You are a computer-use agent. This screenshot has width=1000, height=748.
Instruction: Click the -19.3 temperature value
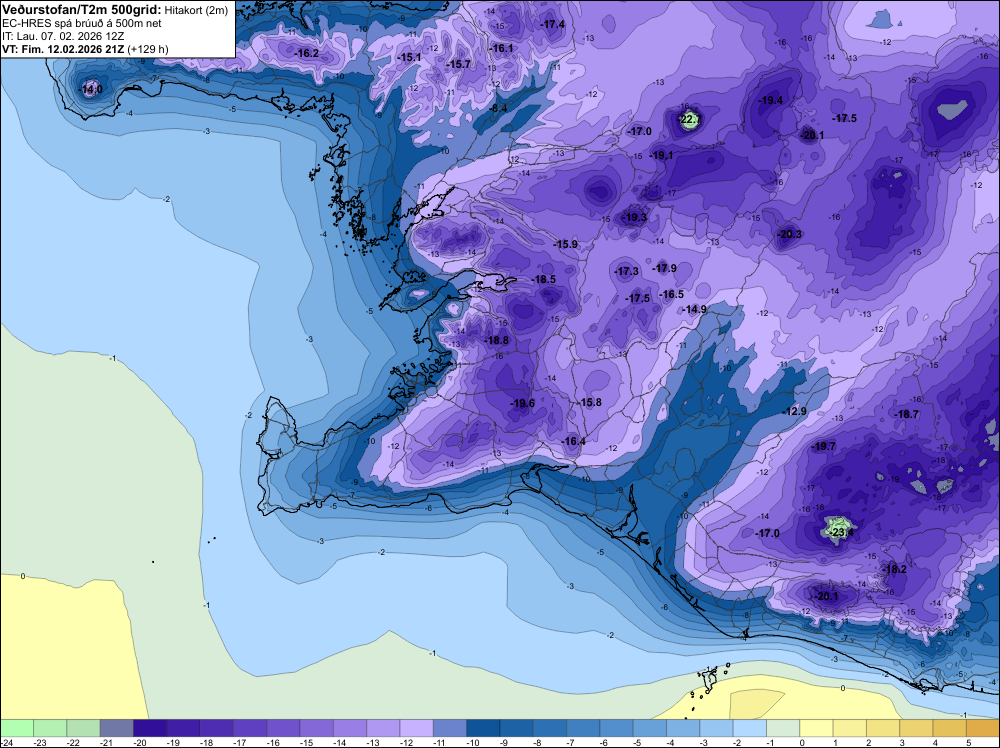tap(635, 217)
